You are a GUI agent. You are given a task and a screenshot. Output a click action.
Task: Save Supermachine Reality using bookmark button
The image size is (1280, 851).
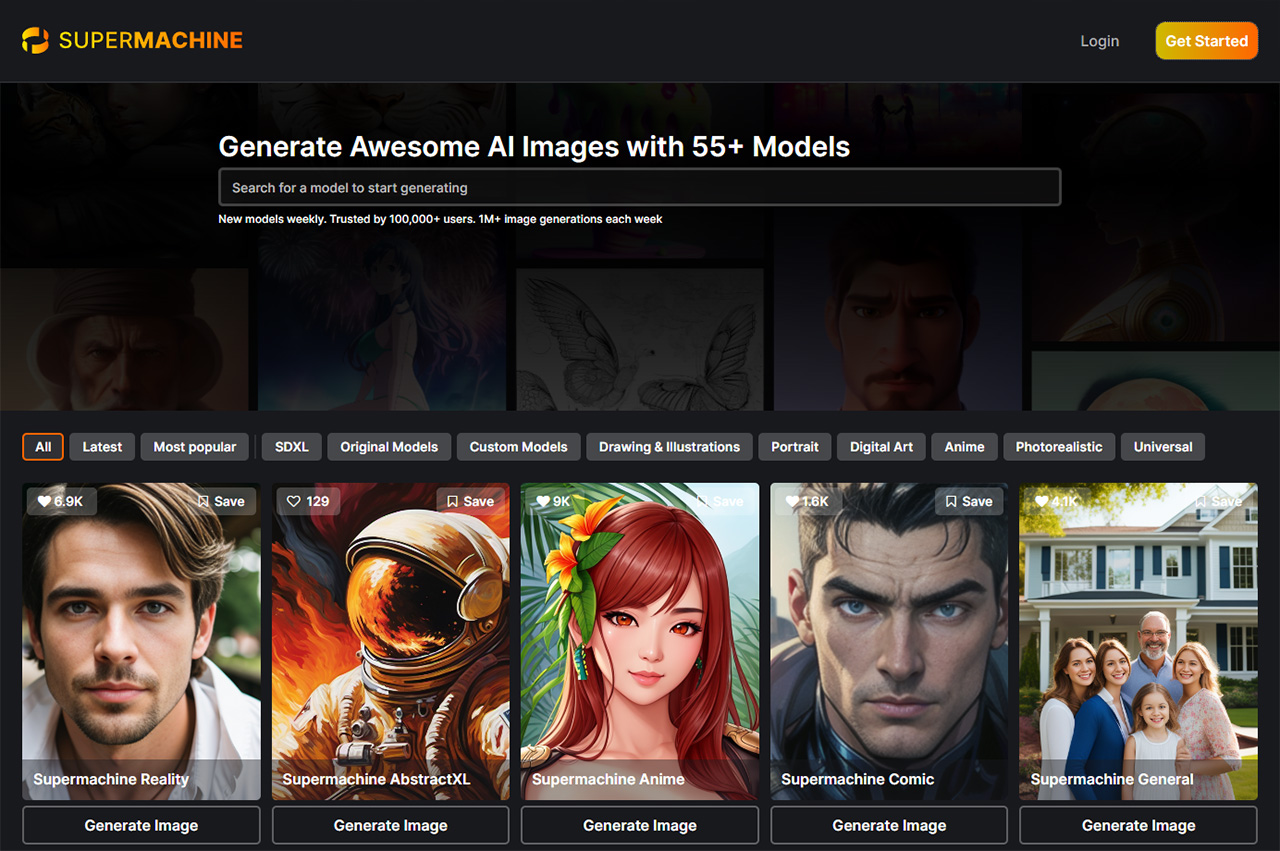click(x=221, y=501)
